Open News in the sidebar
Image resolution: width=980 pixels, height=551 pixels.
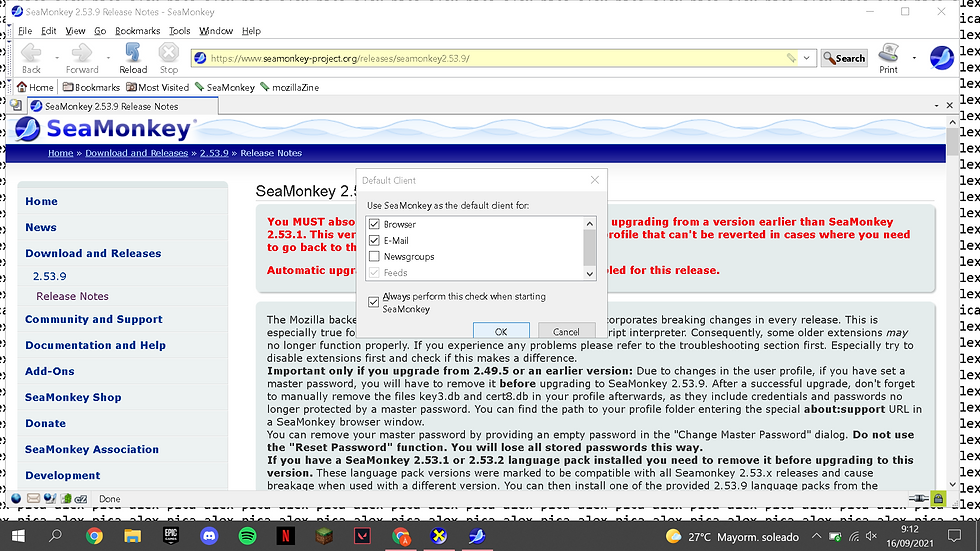[41, 227]
